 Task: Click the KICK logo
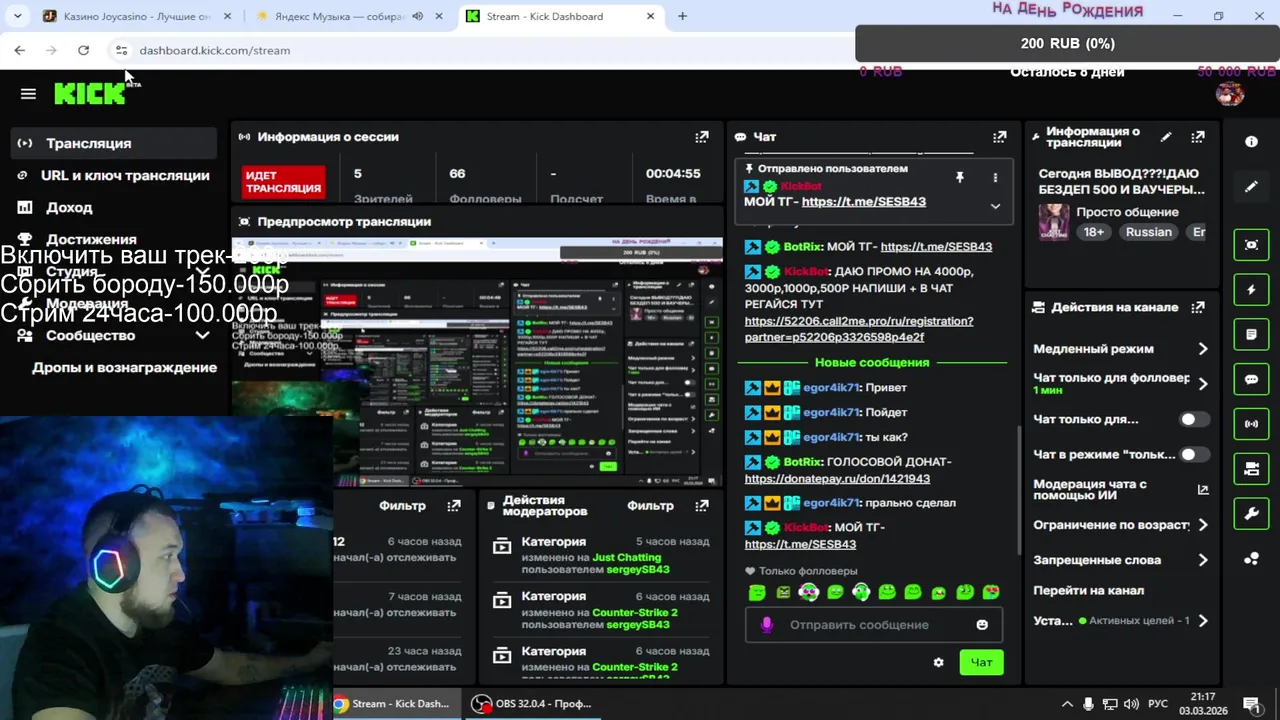[91, 93]
